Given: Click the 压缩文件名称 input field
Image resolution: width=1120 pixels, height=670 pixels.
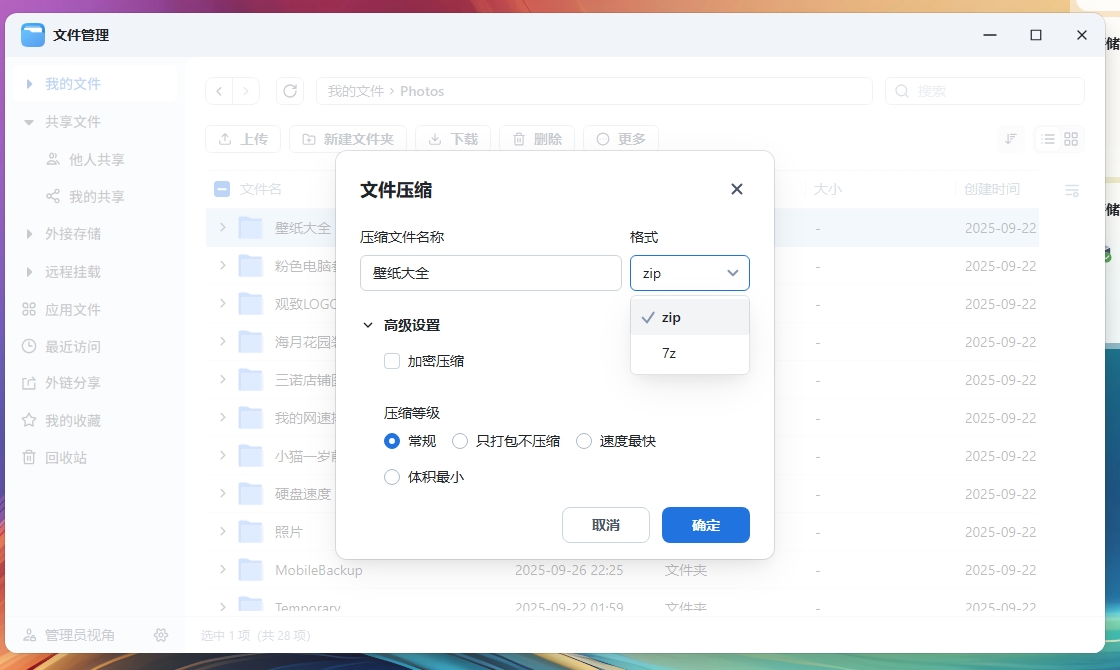Looking at the screenshot, I should pos(490,273).
